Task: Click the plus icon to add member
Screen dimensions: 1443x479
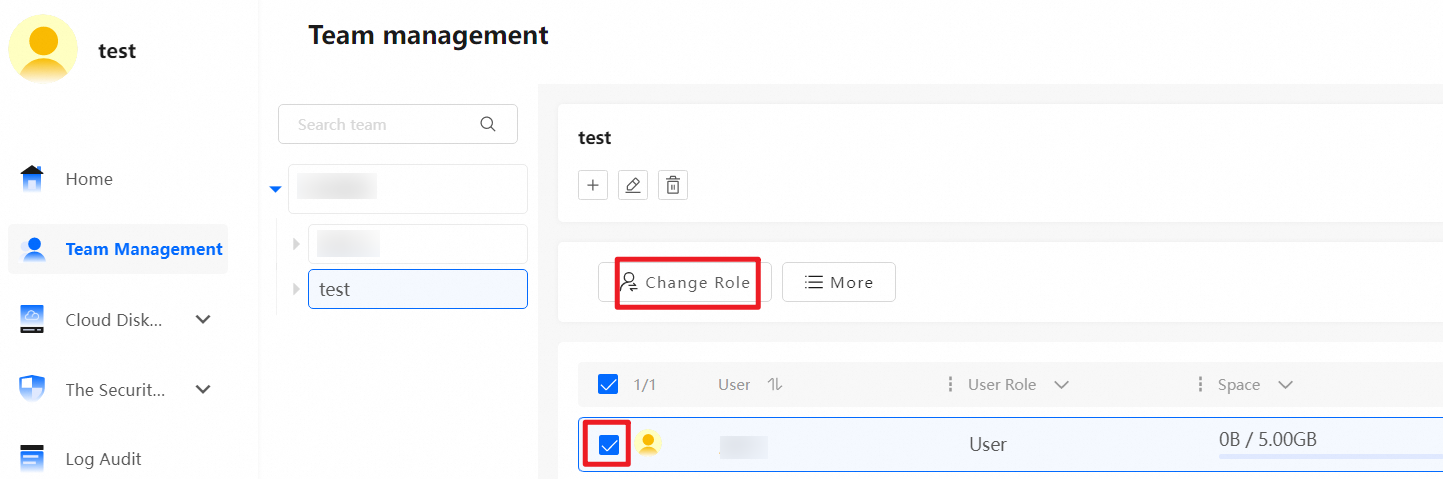Action: click(593, 185)
